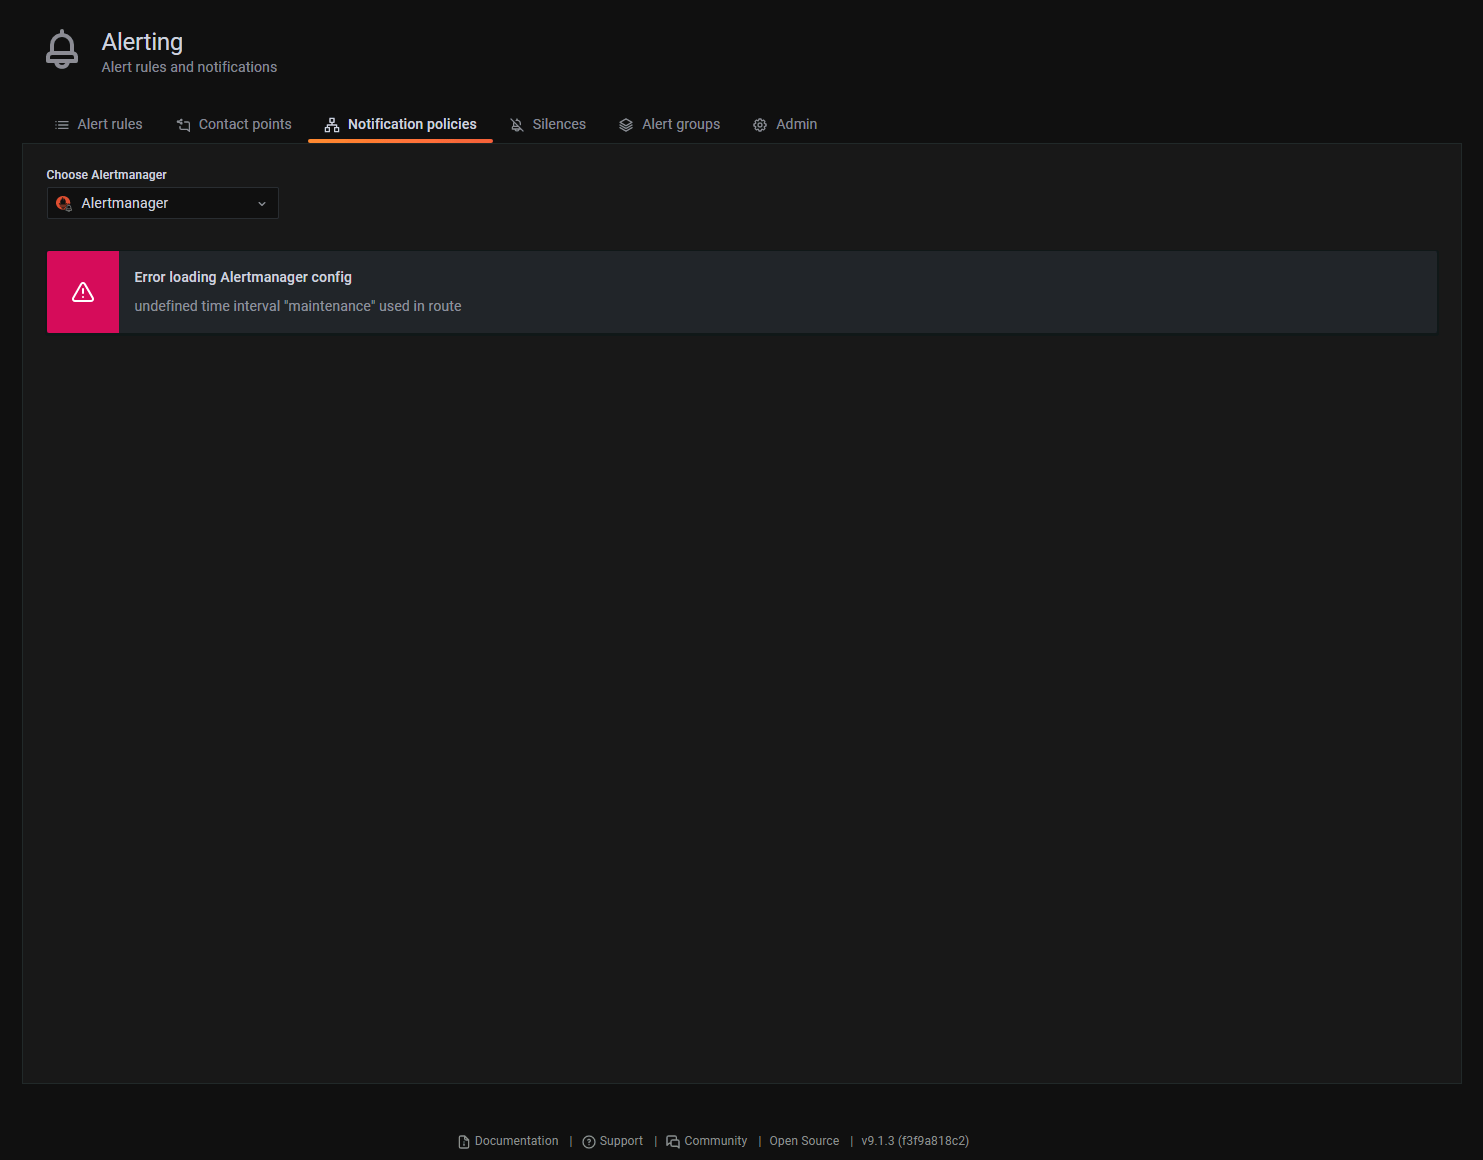Click the sitemap icon on Notification policies tab

(x=331, y=124)
